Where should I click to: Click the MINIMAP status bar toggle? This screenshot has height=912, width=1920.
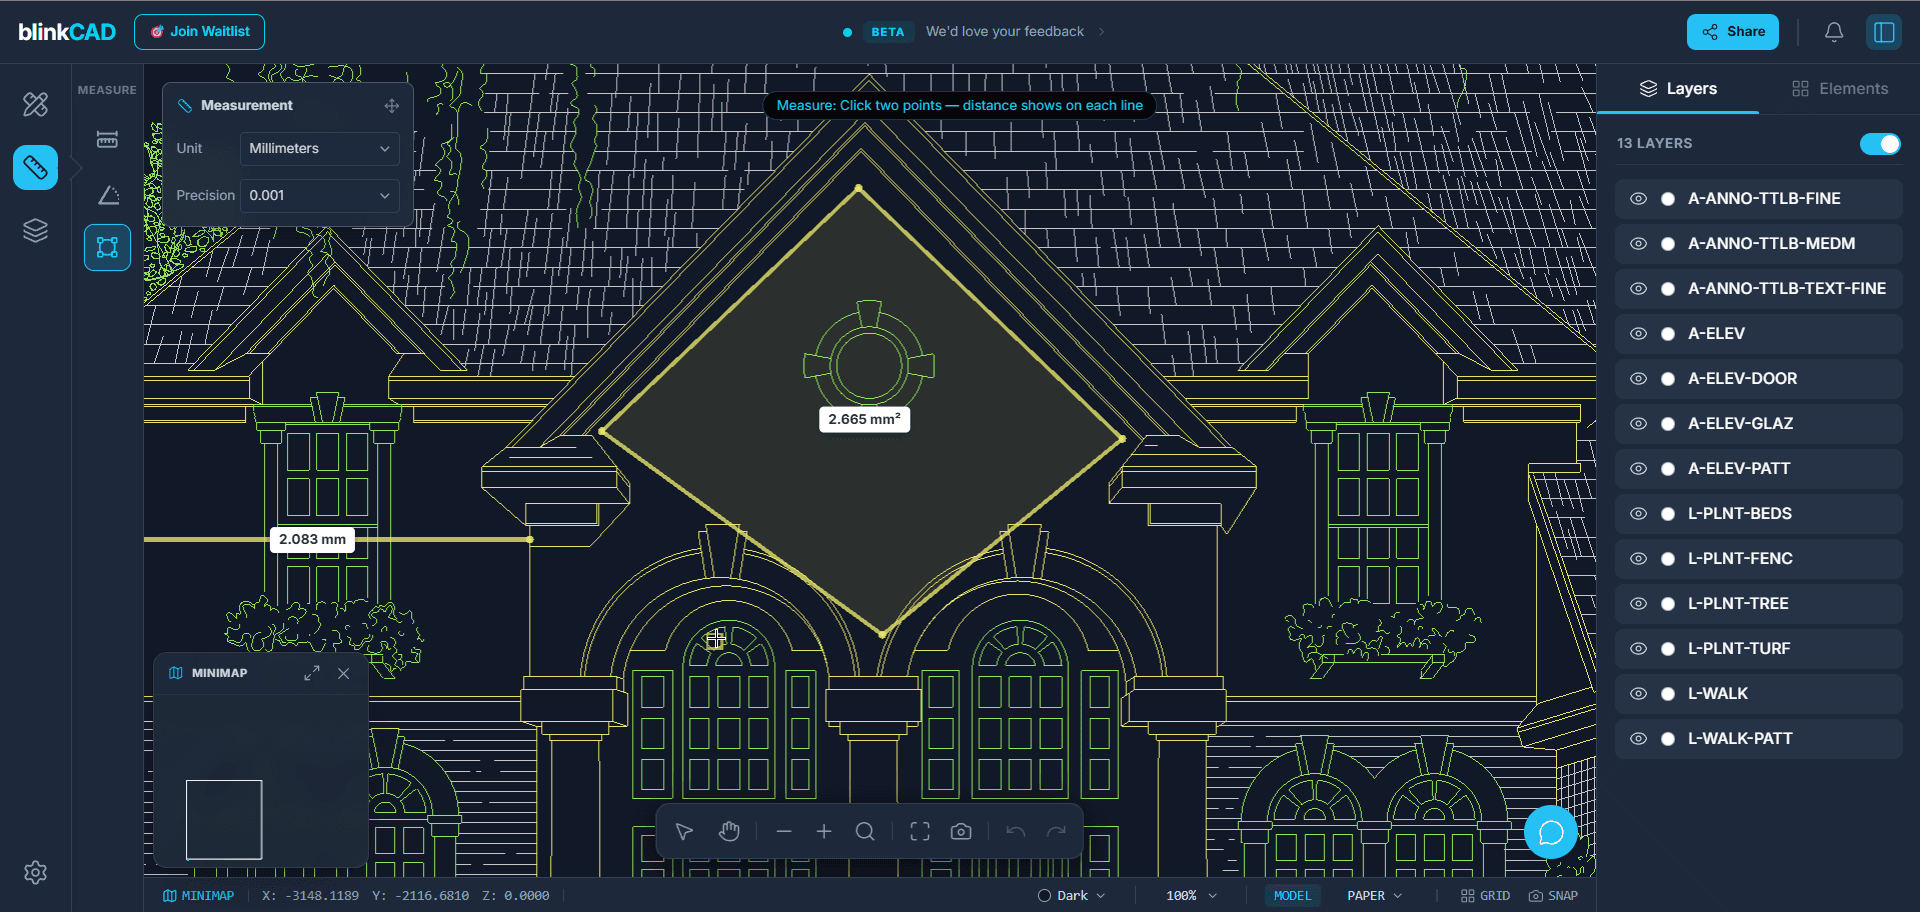198,896
